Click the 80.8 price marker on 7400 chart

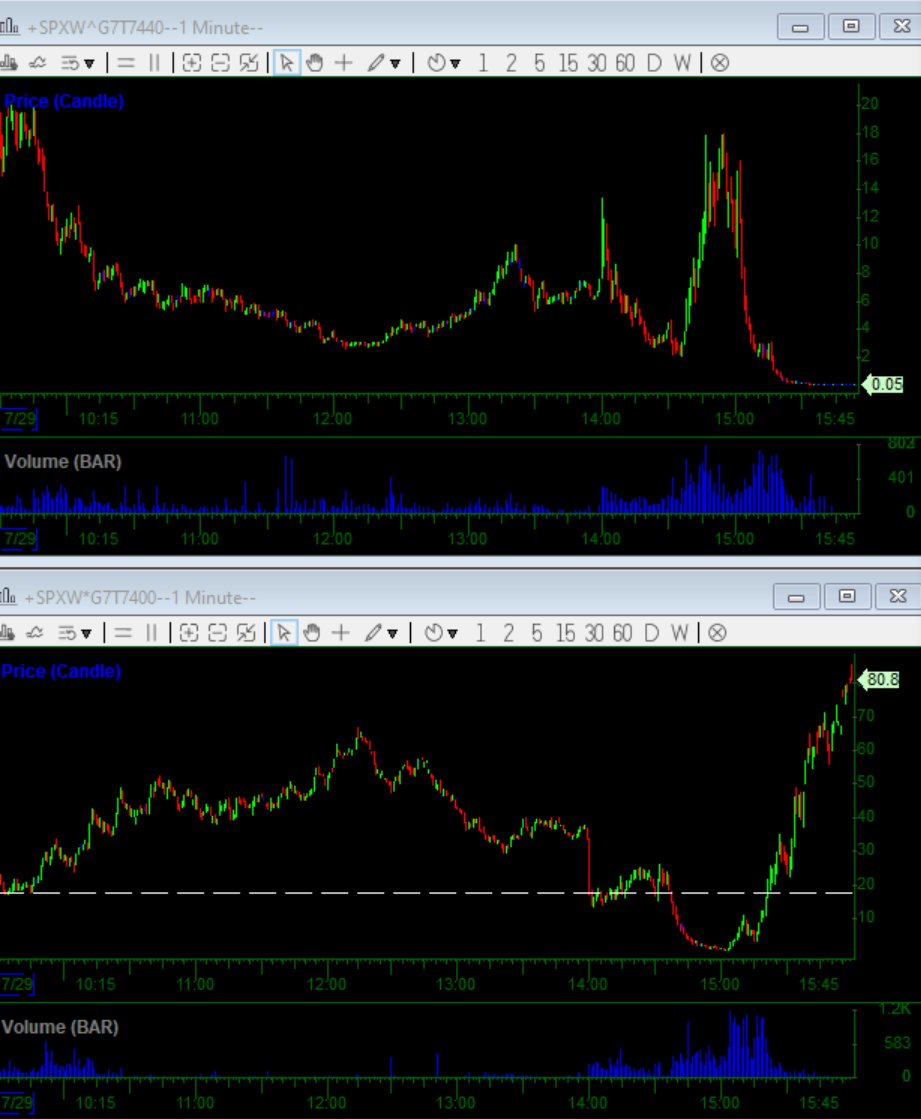(x=880, y=679)
